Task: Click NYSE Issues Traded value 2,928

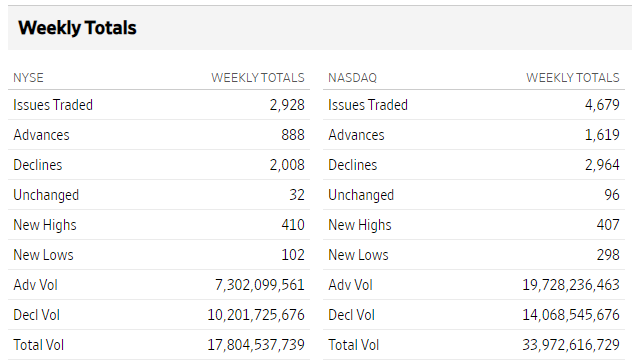Action: pos(287,105)
